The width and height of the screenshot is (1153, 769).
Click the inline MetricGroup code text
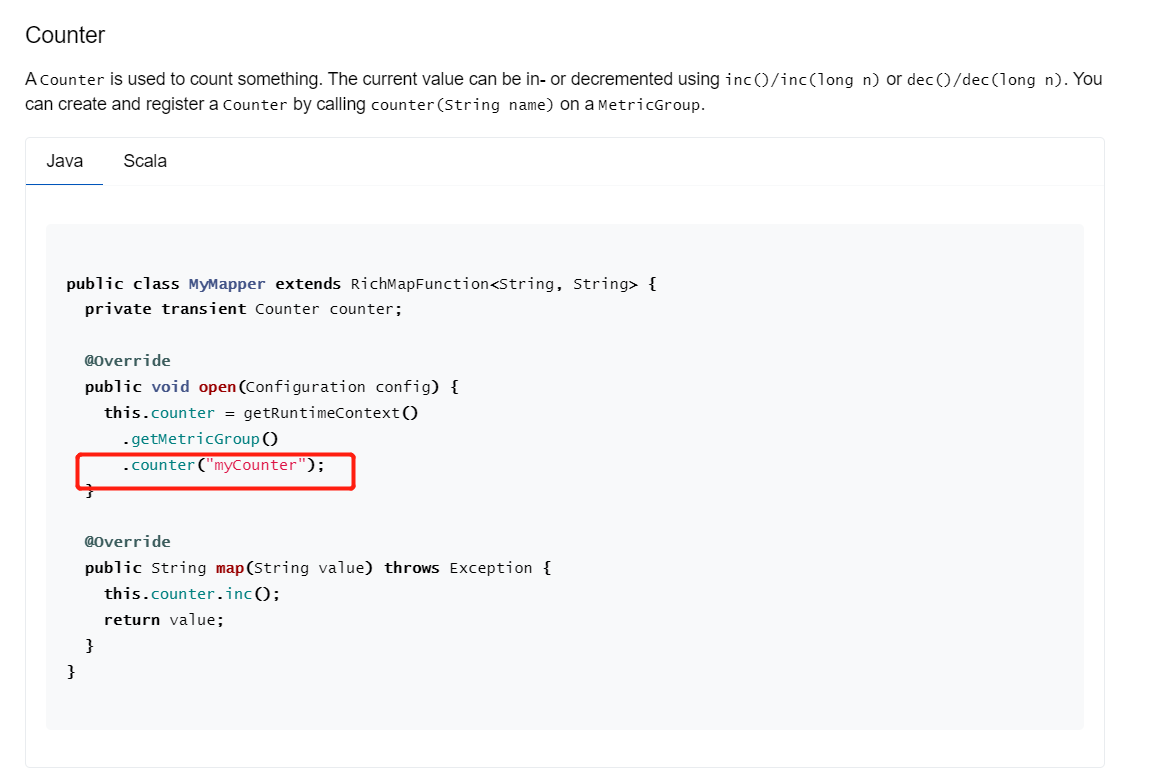click(650, 105)
